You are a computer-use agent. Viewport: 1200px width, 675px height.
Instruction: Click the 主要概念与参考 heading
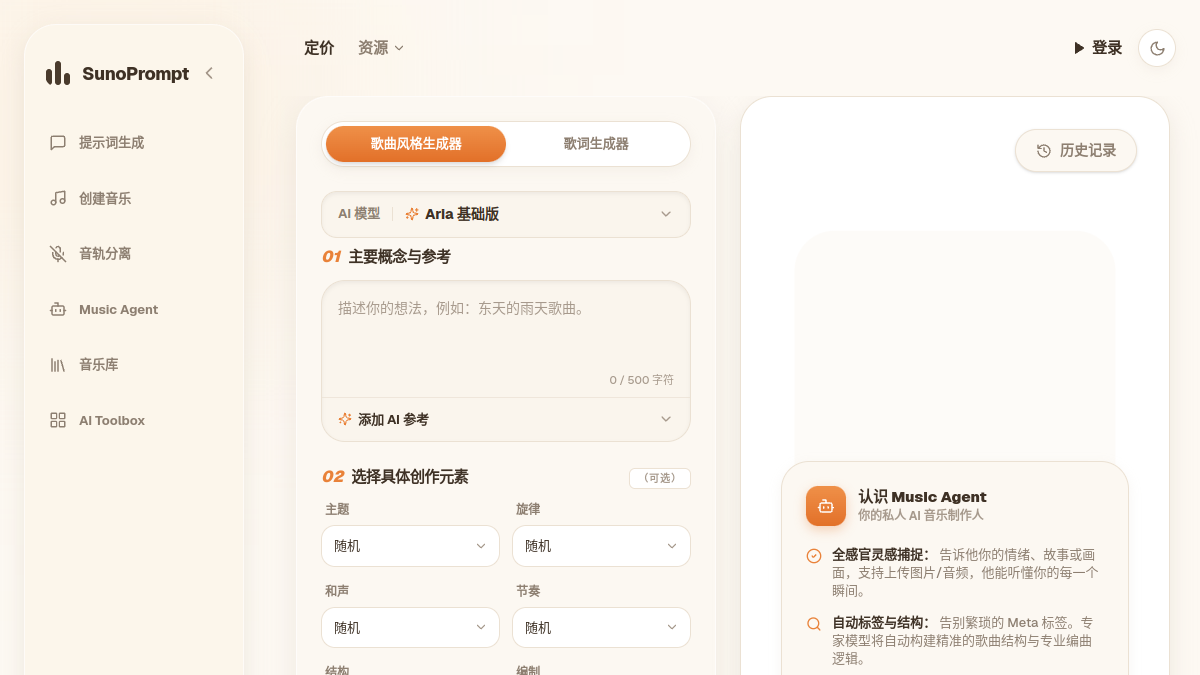pyautogui.click(x=399, y=257)
